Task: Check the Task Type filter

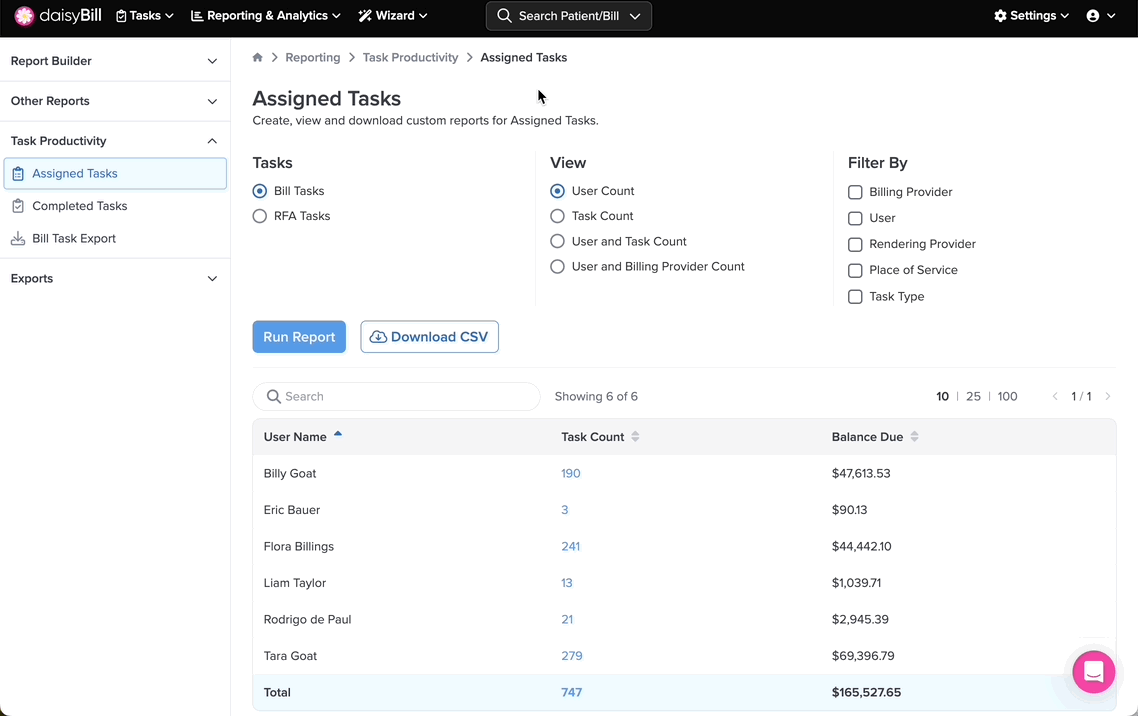Action: tap(855, 297)
